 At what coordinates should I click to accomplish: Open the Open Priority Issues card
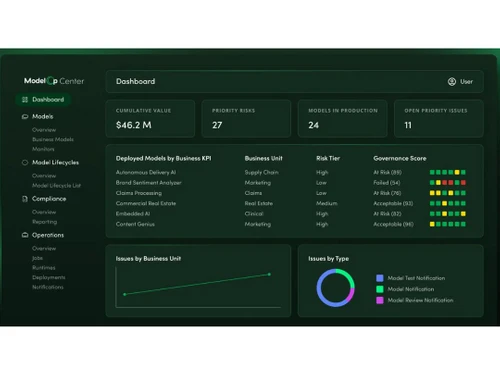(439, 119)
